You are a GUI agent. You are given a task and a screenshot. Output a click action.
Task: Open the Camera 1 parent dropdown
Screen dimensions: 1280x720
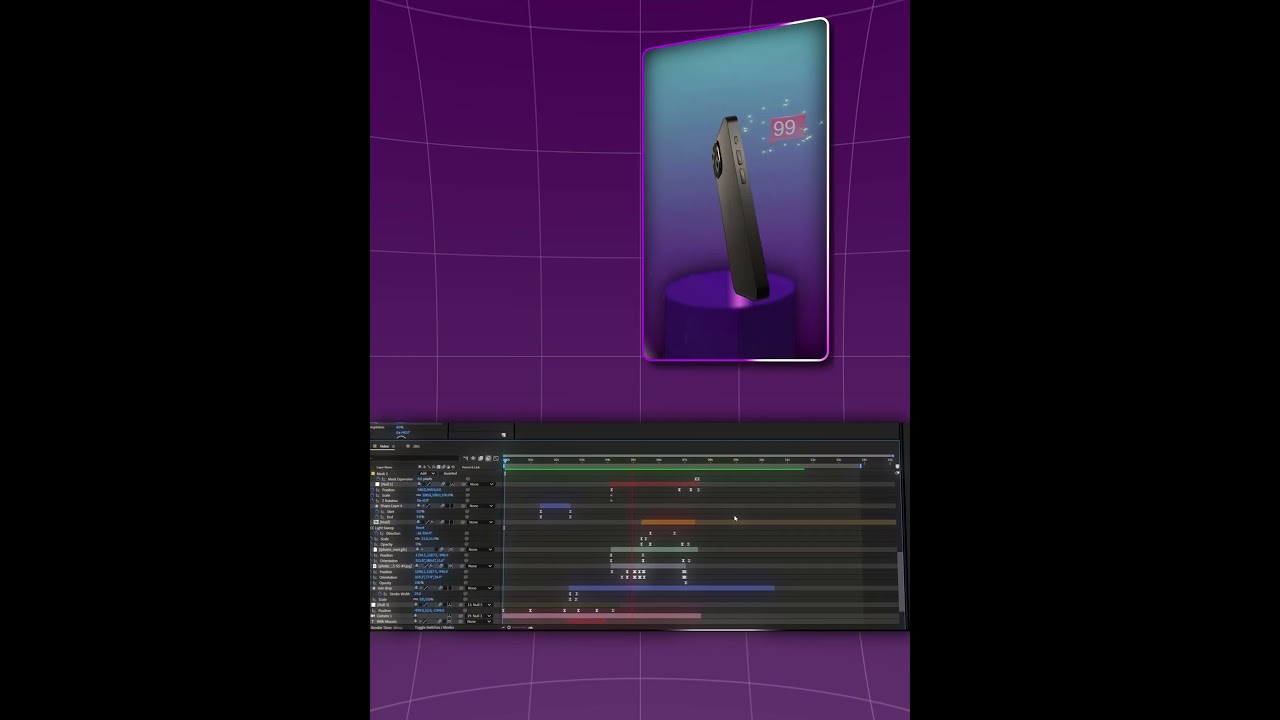coord(479,616)
